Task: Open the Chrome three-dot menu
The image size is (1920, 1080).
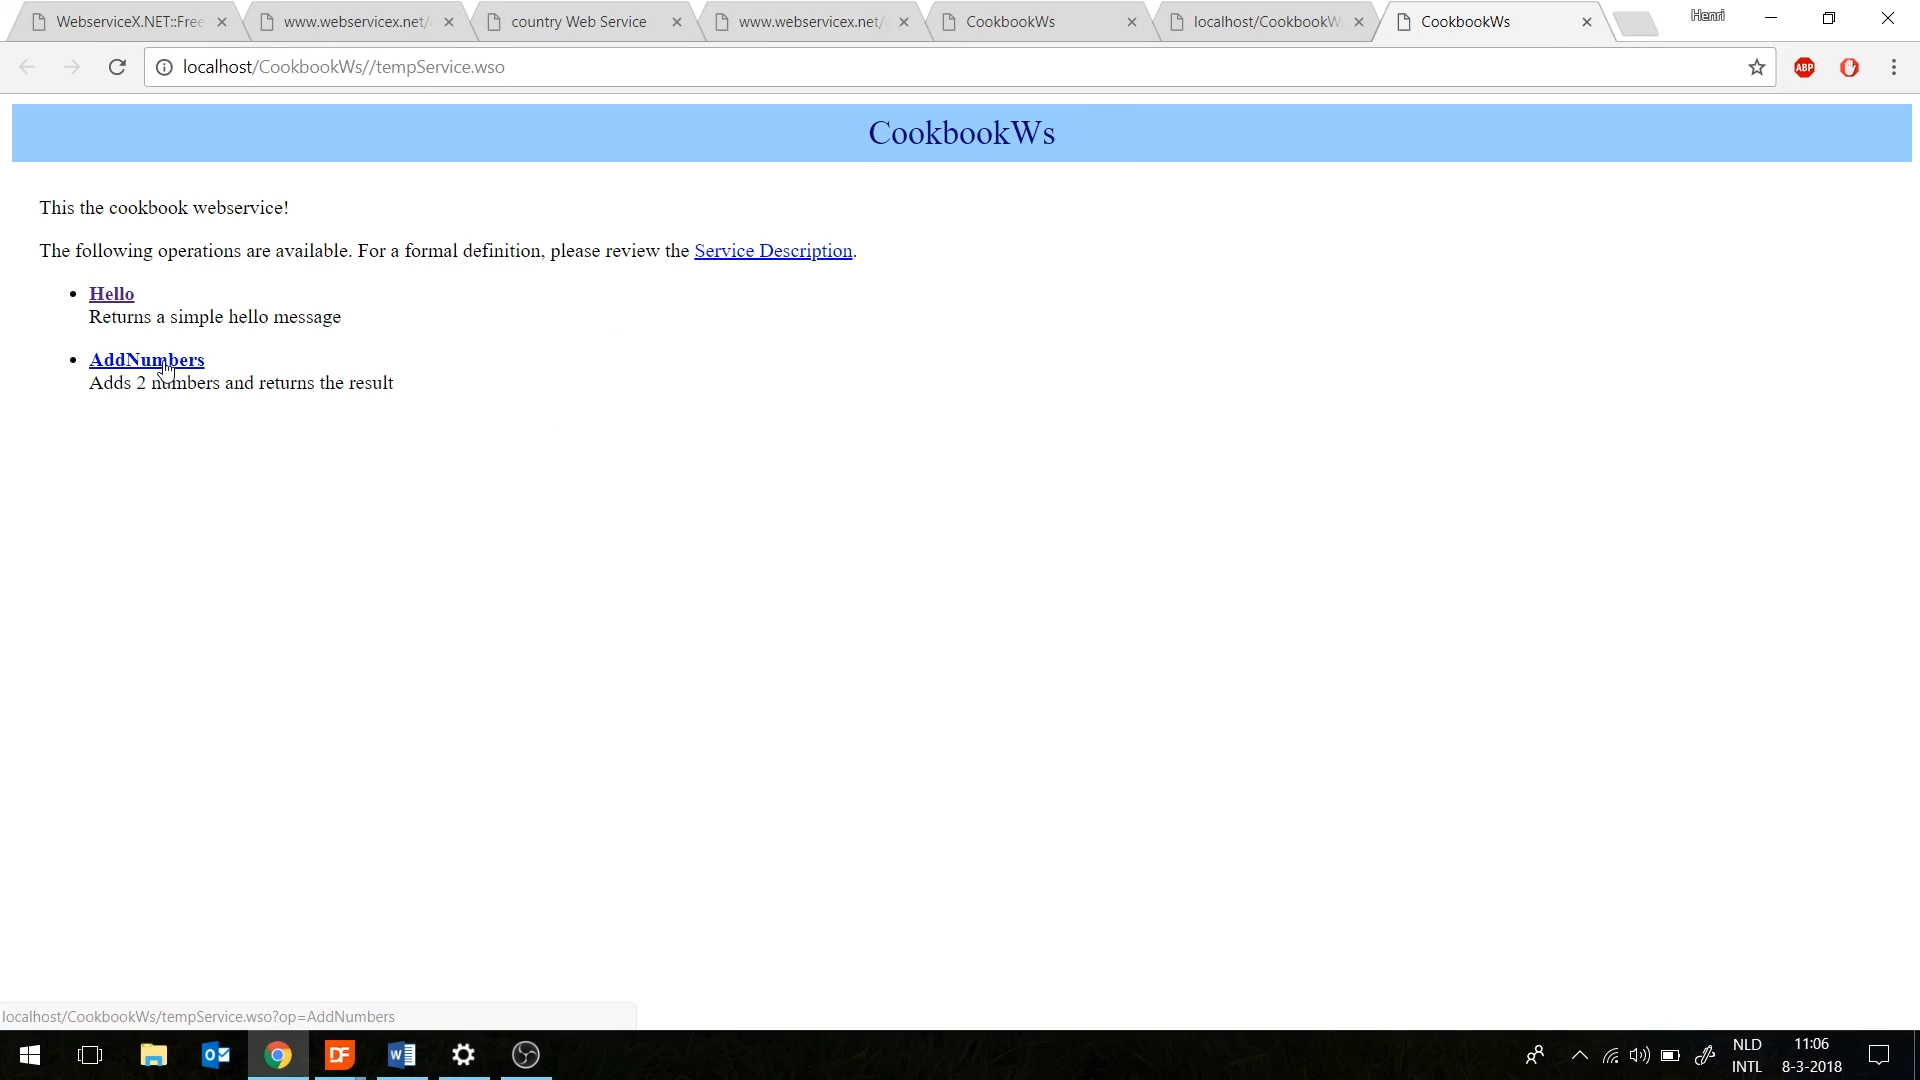Action: 1893,67
